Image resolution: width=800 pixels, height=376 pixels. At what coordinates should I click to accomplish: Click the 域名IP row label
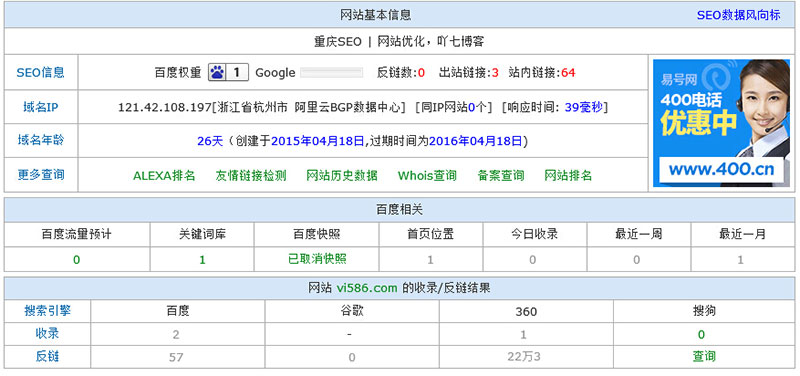tap(41, 108)
